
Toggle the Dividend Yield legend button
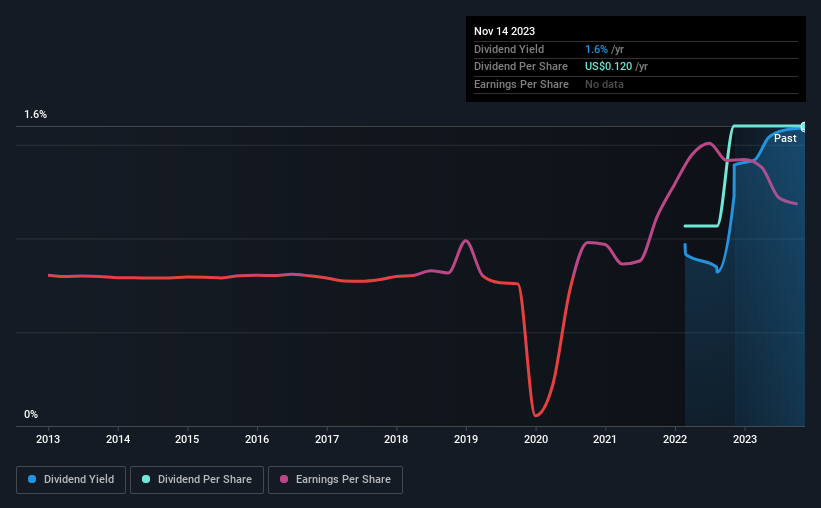click(71, 480)
